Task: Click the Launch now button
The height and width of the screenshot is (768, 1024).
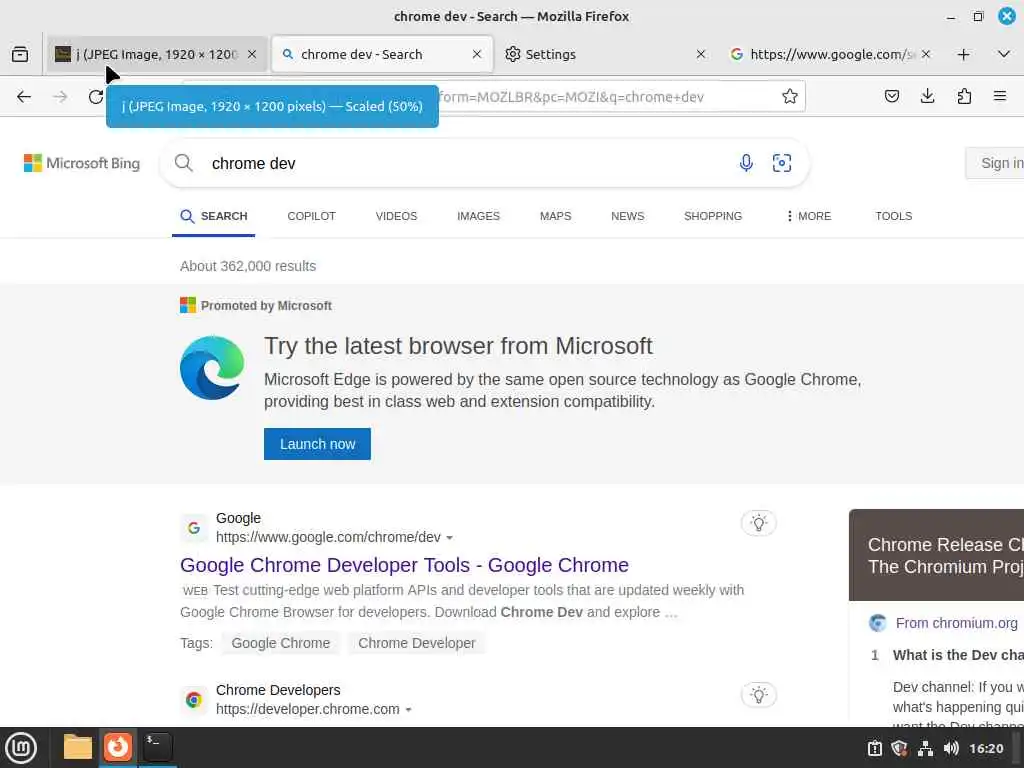Action: (317, 444)
